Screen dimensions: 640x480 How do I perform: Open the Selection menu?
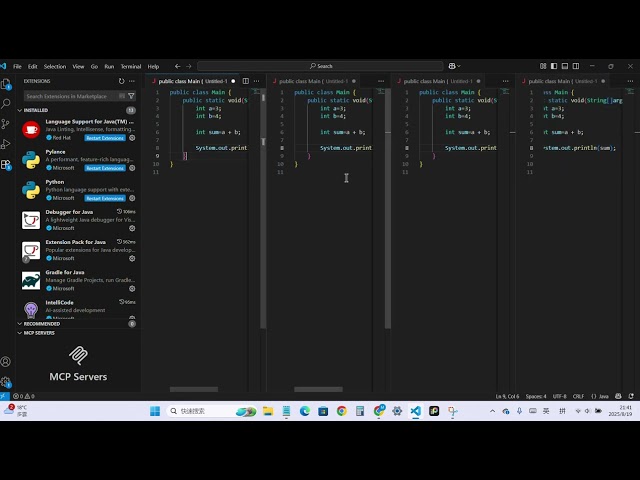coord(55,67)
